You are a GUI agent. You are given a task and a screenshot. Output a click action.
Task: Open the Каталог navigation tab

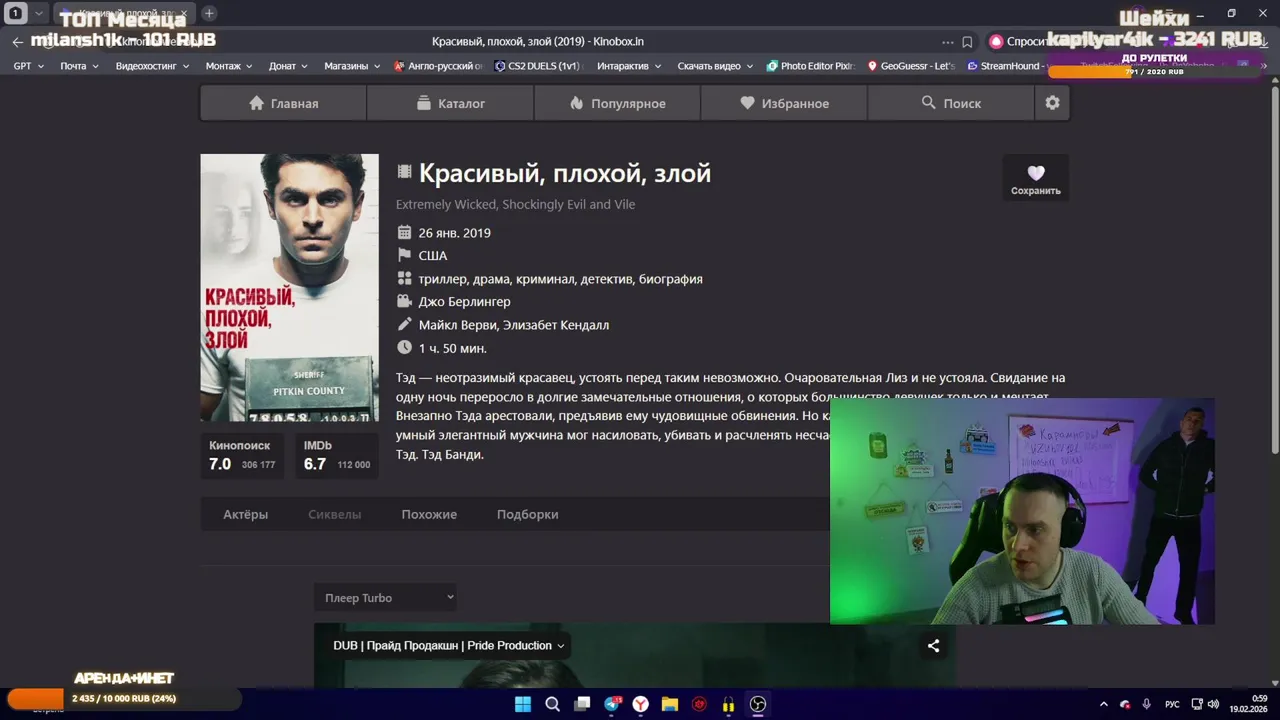[x=450, y=103]
